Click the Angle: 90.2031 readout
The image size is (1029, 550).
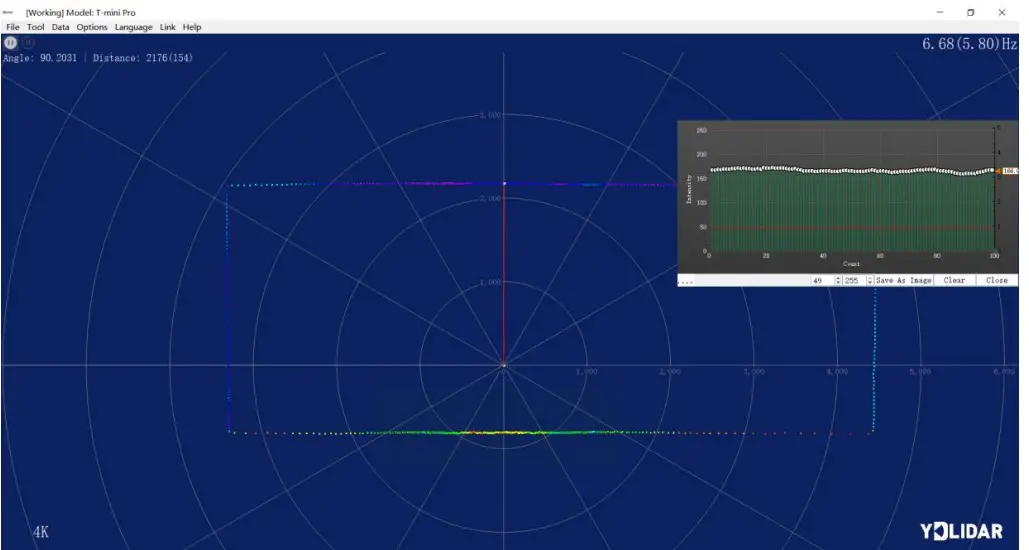[40, 58]
